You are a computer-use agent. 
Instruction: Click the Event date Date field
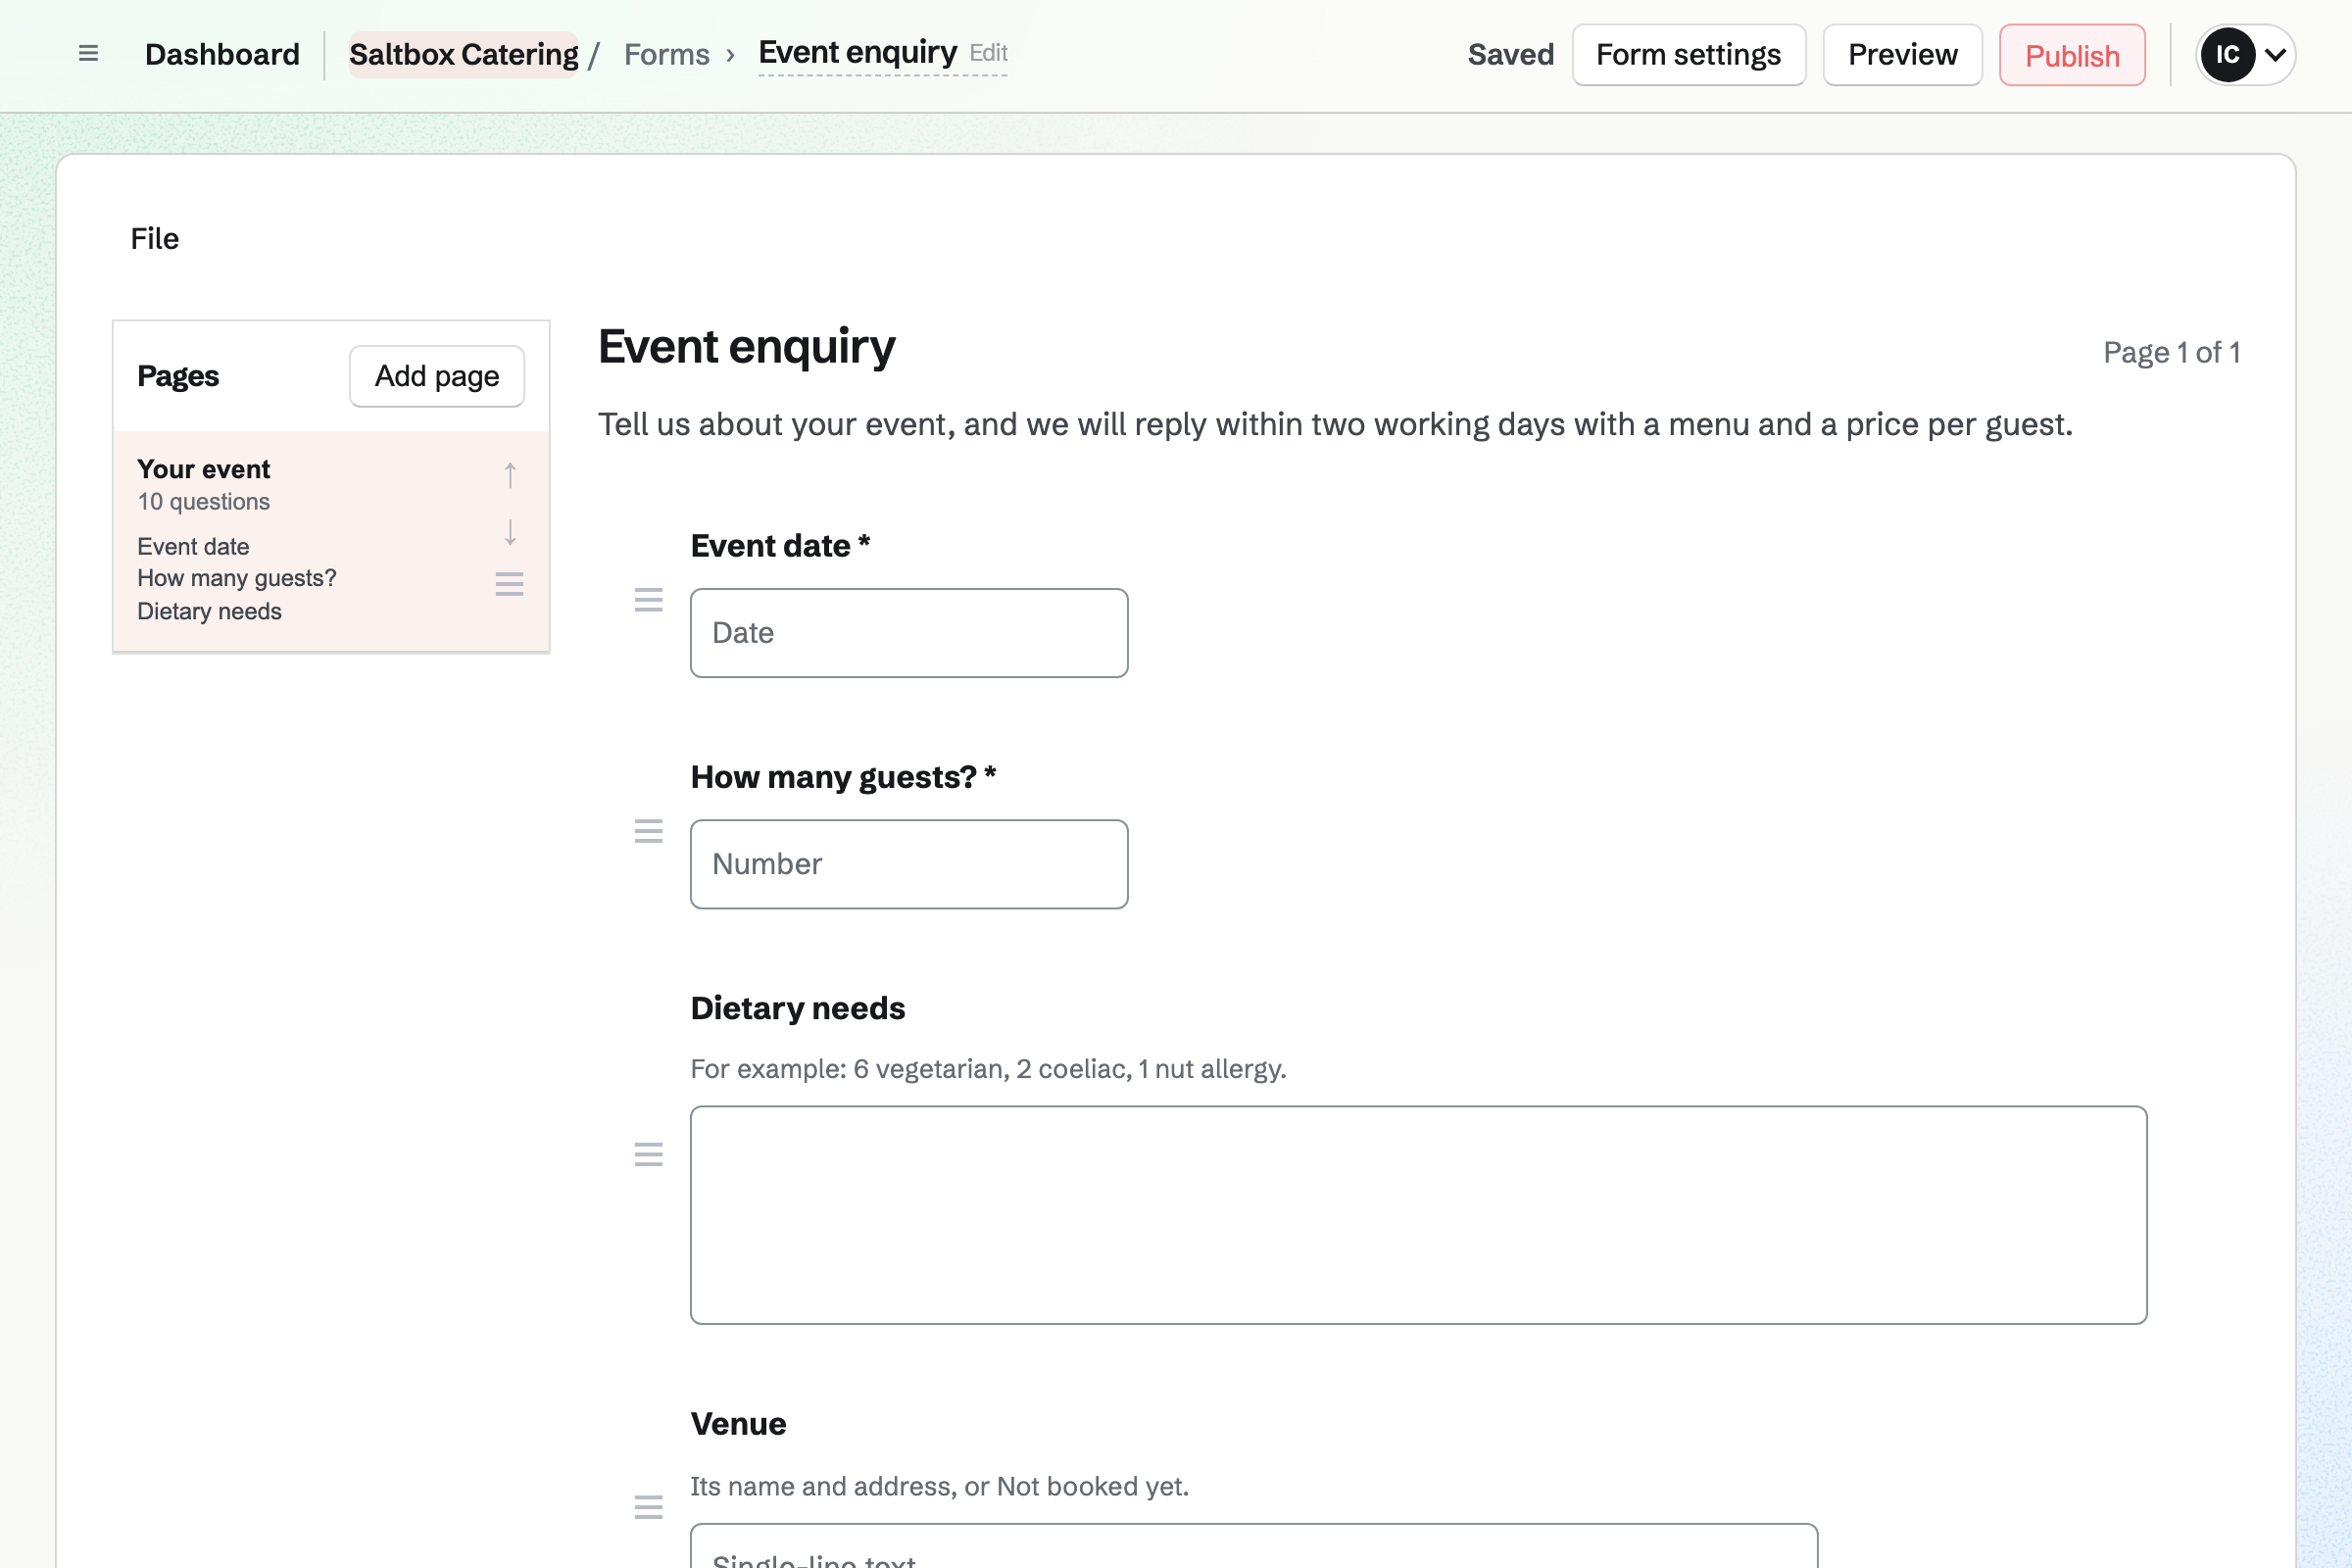[x=909, y=633]
